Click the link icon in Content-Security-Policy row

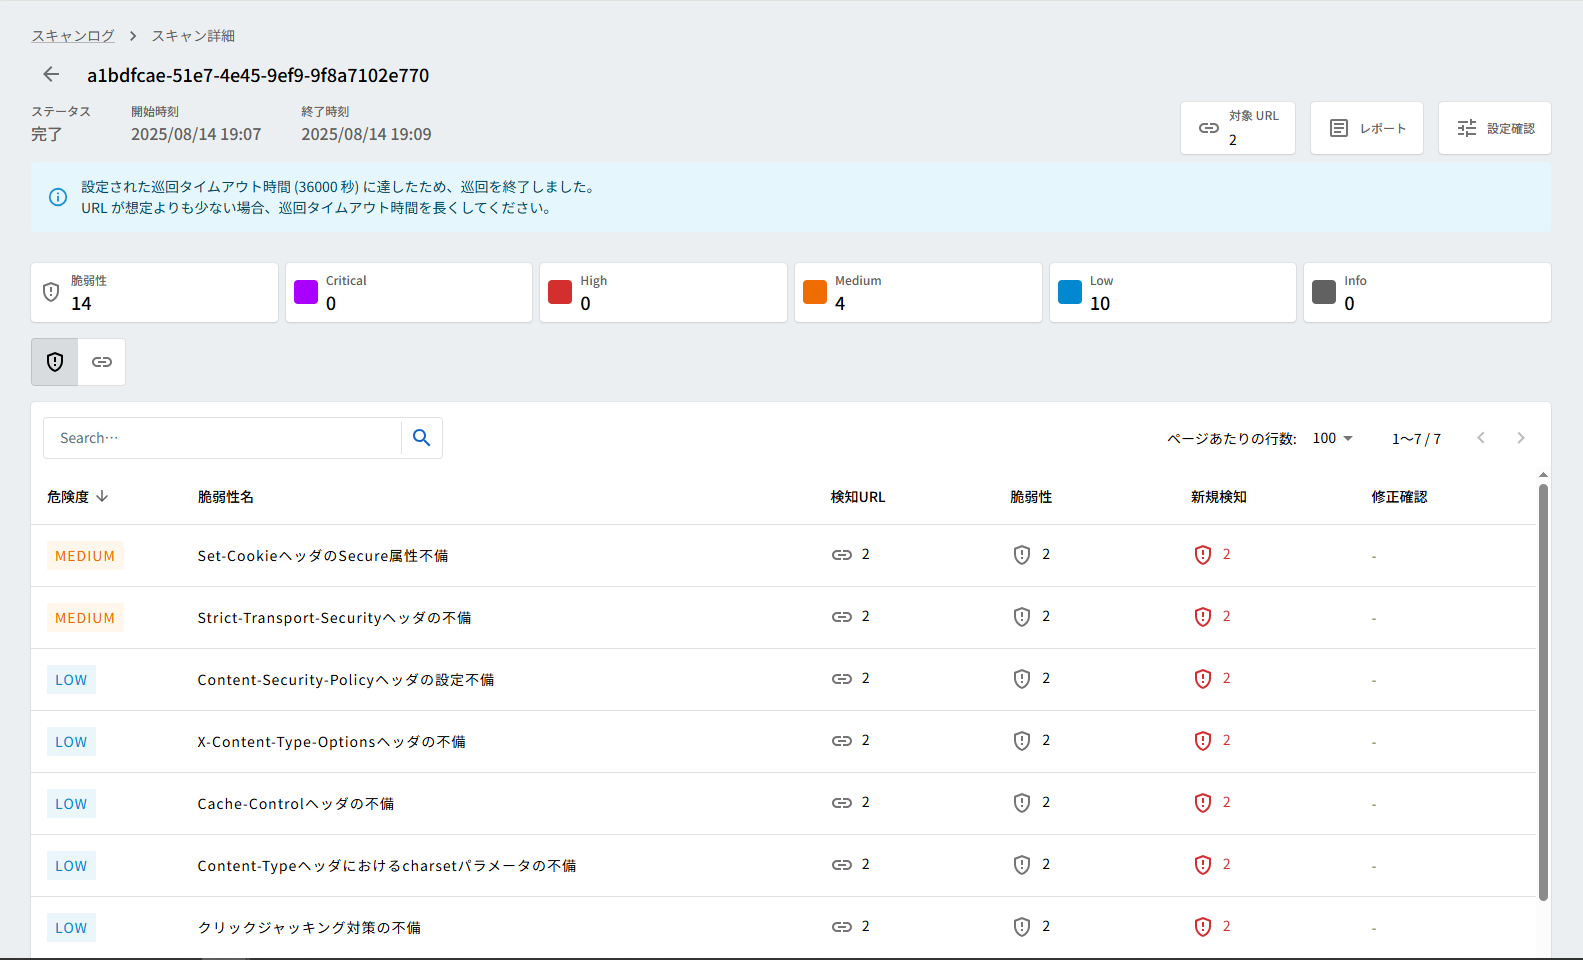[x=842, y=679]
